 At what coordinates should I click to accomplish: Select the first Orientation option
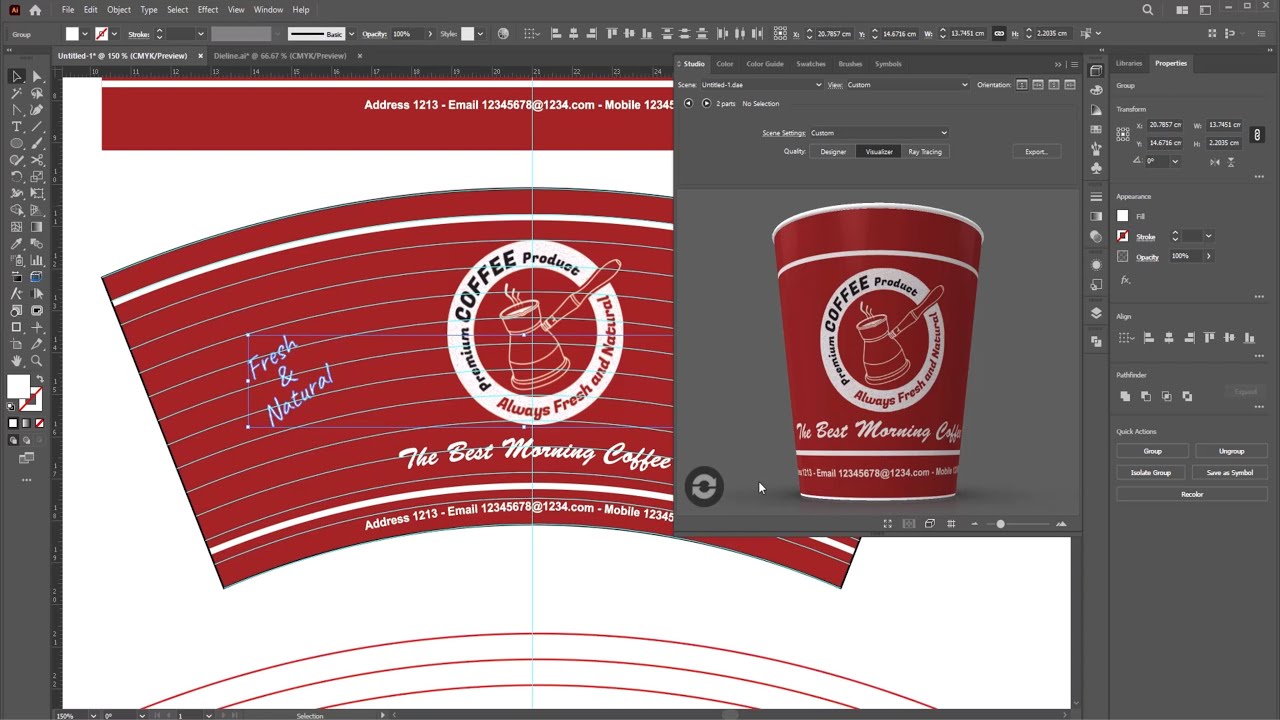[1022, 85]
